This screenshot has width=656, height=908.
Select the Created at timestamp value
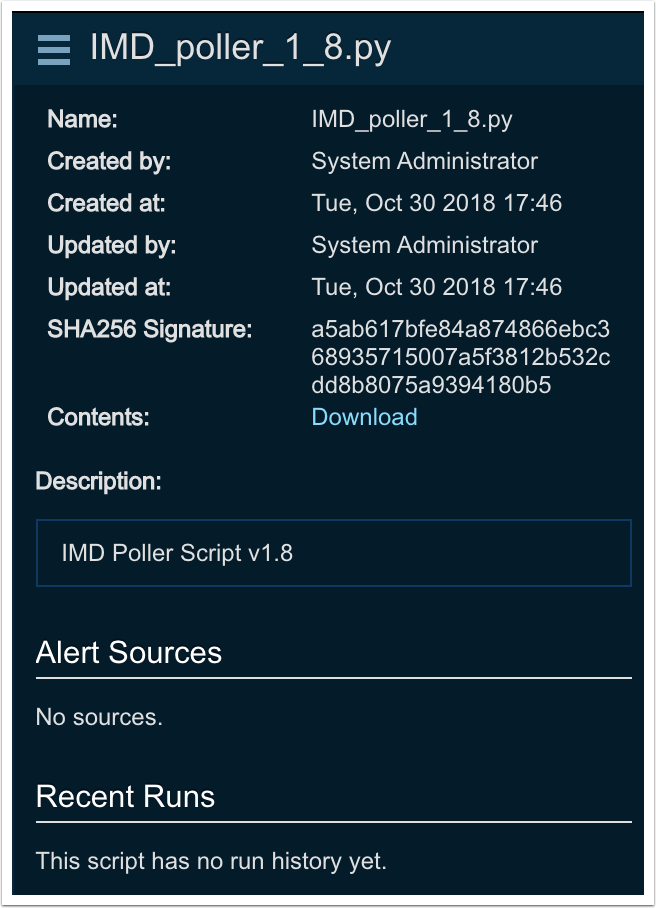(x=436, y=204)
